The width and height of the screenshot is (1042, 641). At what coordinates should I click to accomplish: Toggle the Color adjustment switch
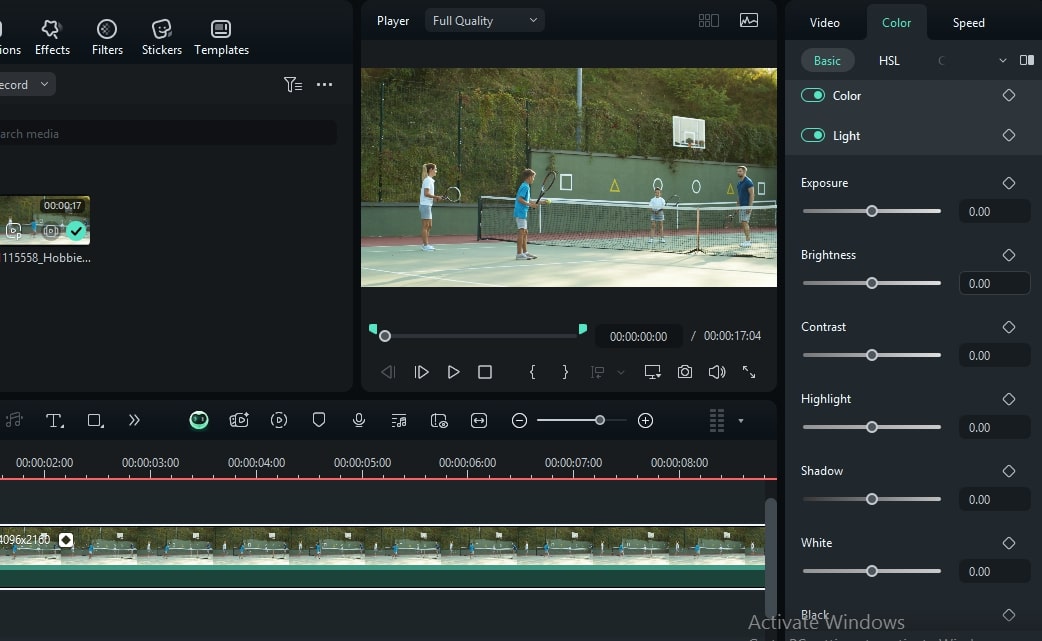[813, 95]
